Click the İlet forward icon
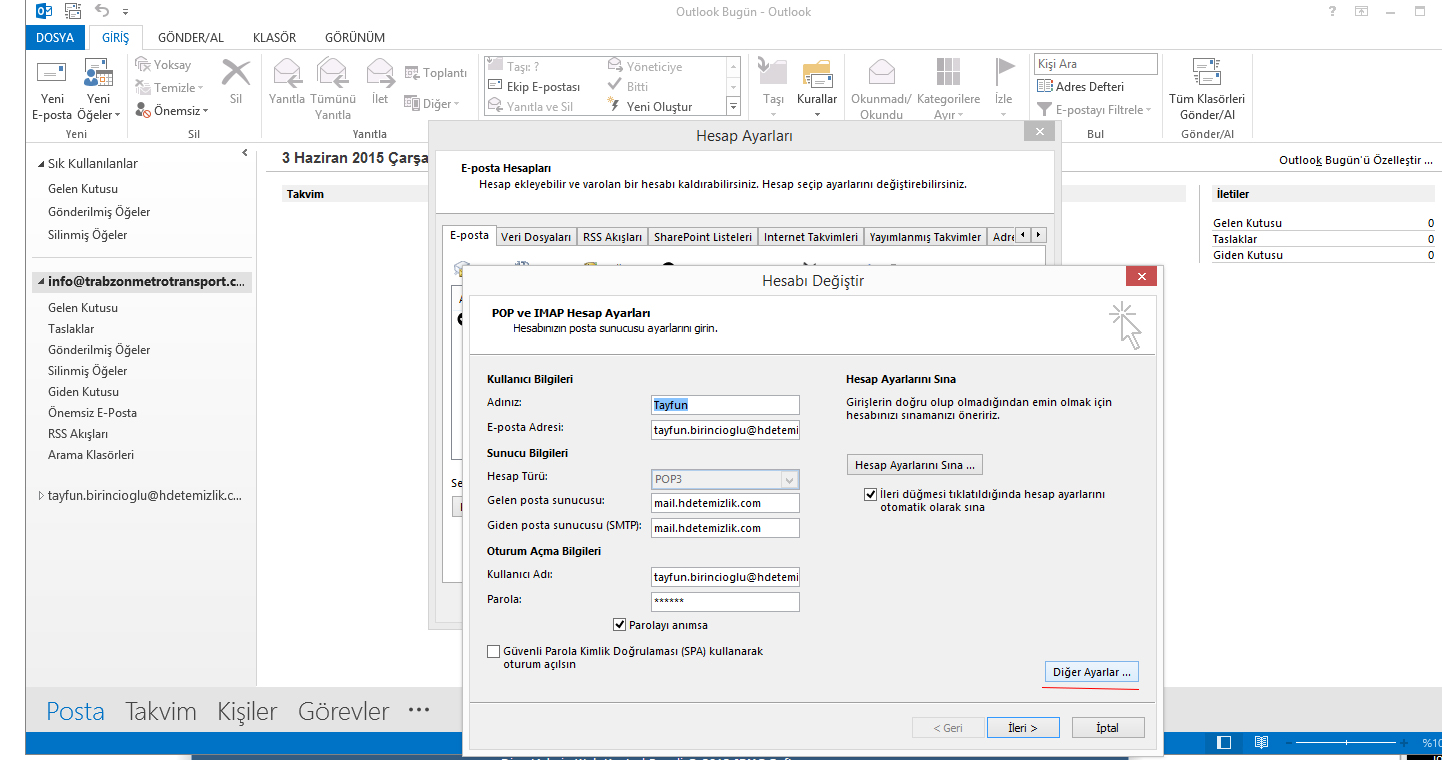This screenshot has width=1442, height=760. coord(380,73)
